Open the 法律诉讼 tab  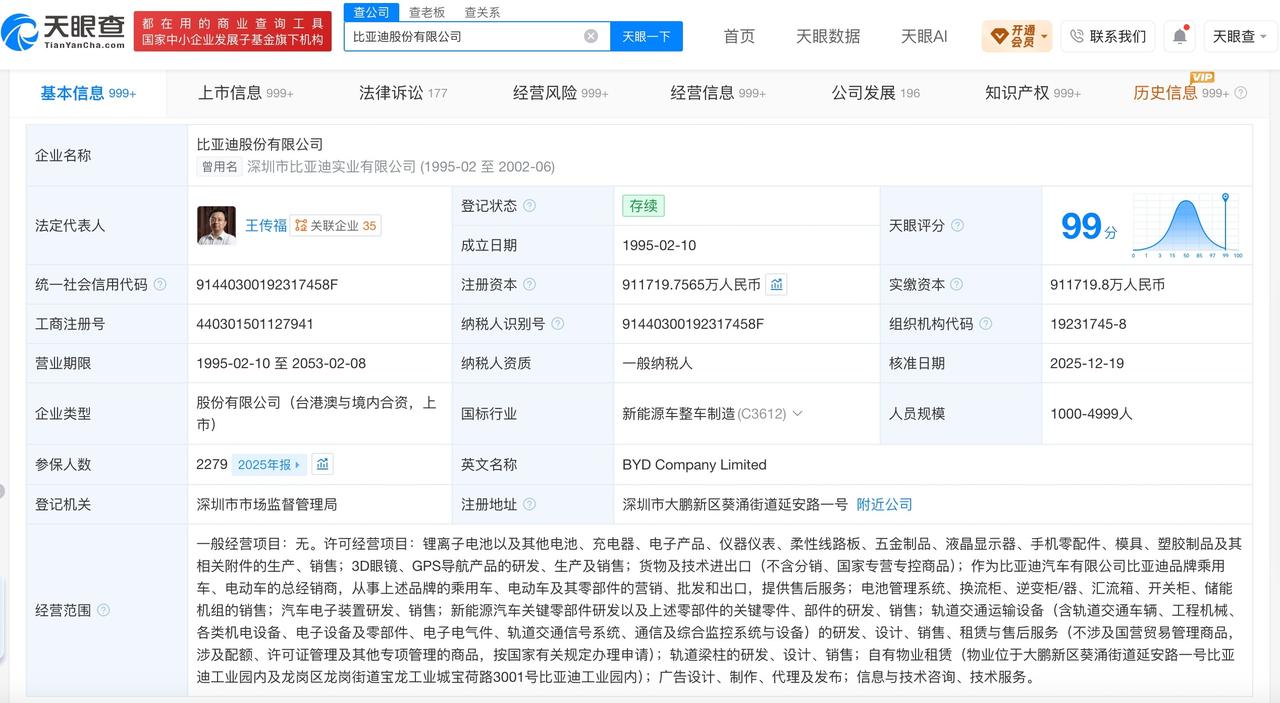[403, 93]
